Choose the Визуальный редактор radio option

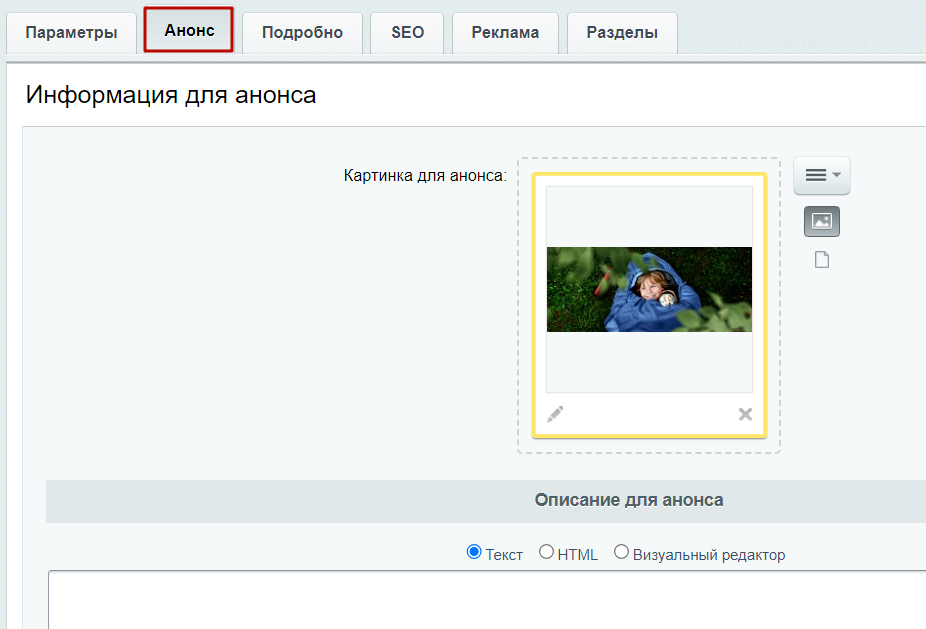tap(621, 552)
